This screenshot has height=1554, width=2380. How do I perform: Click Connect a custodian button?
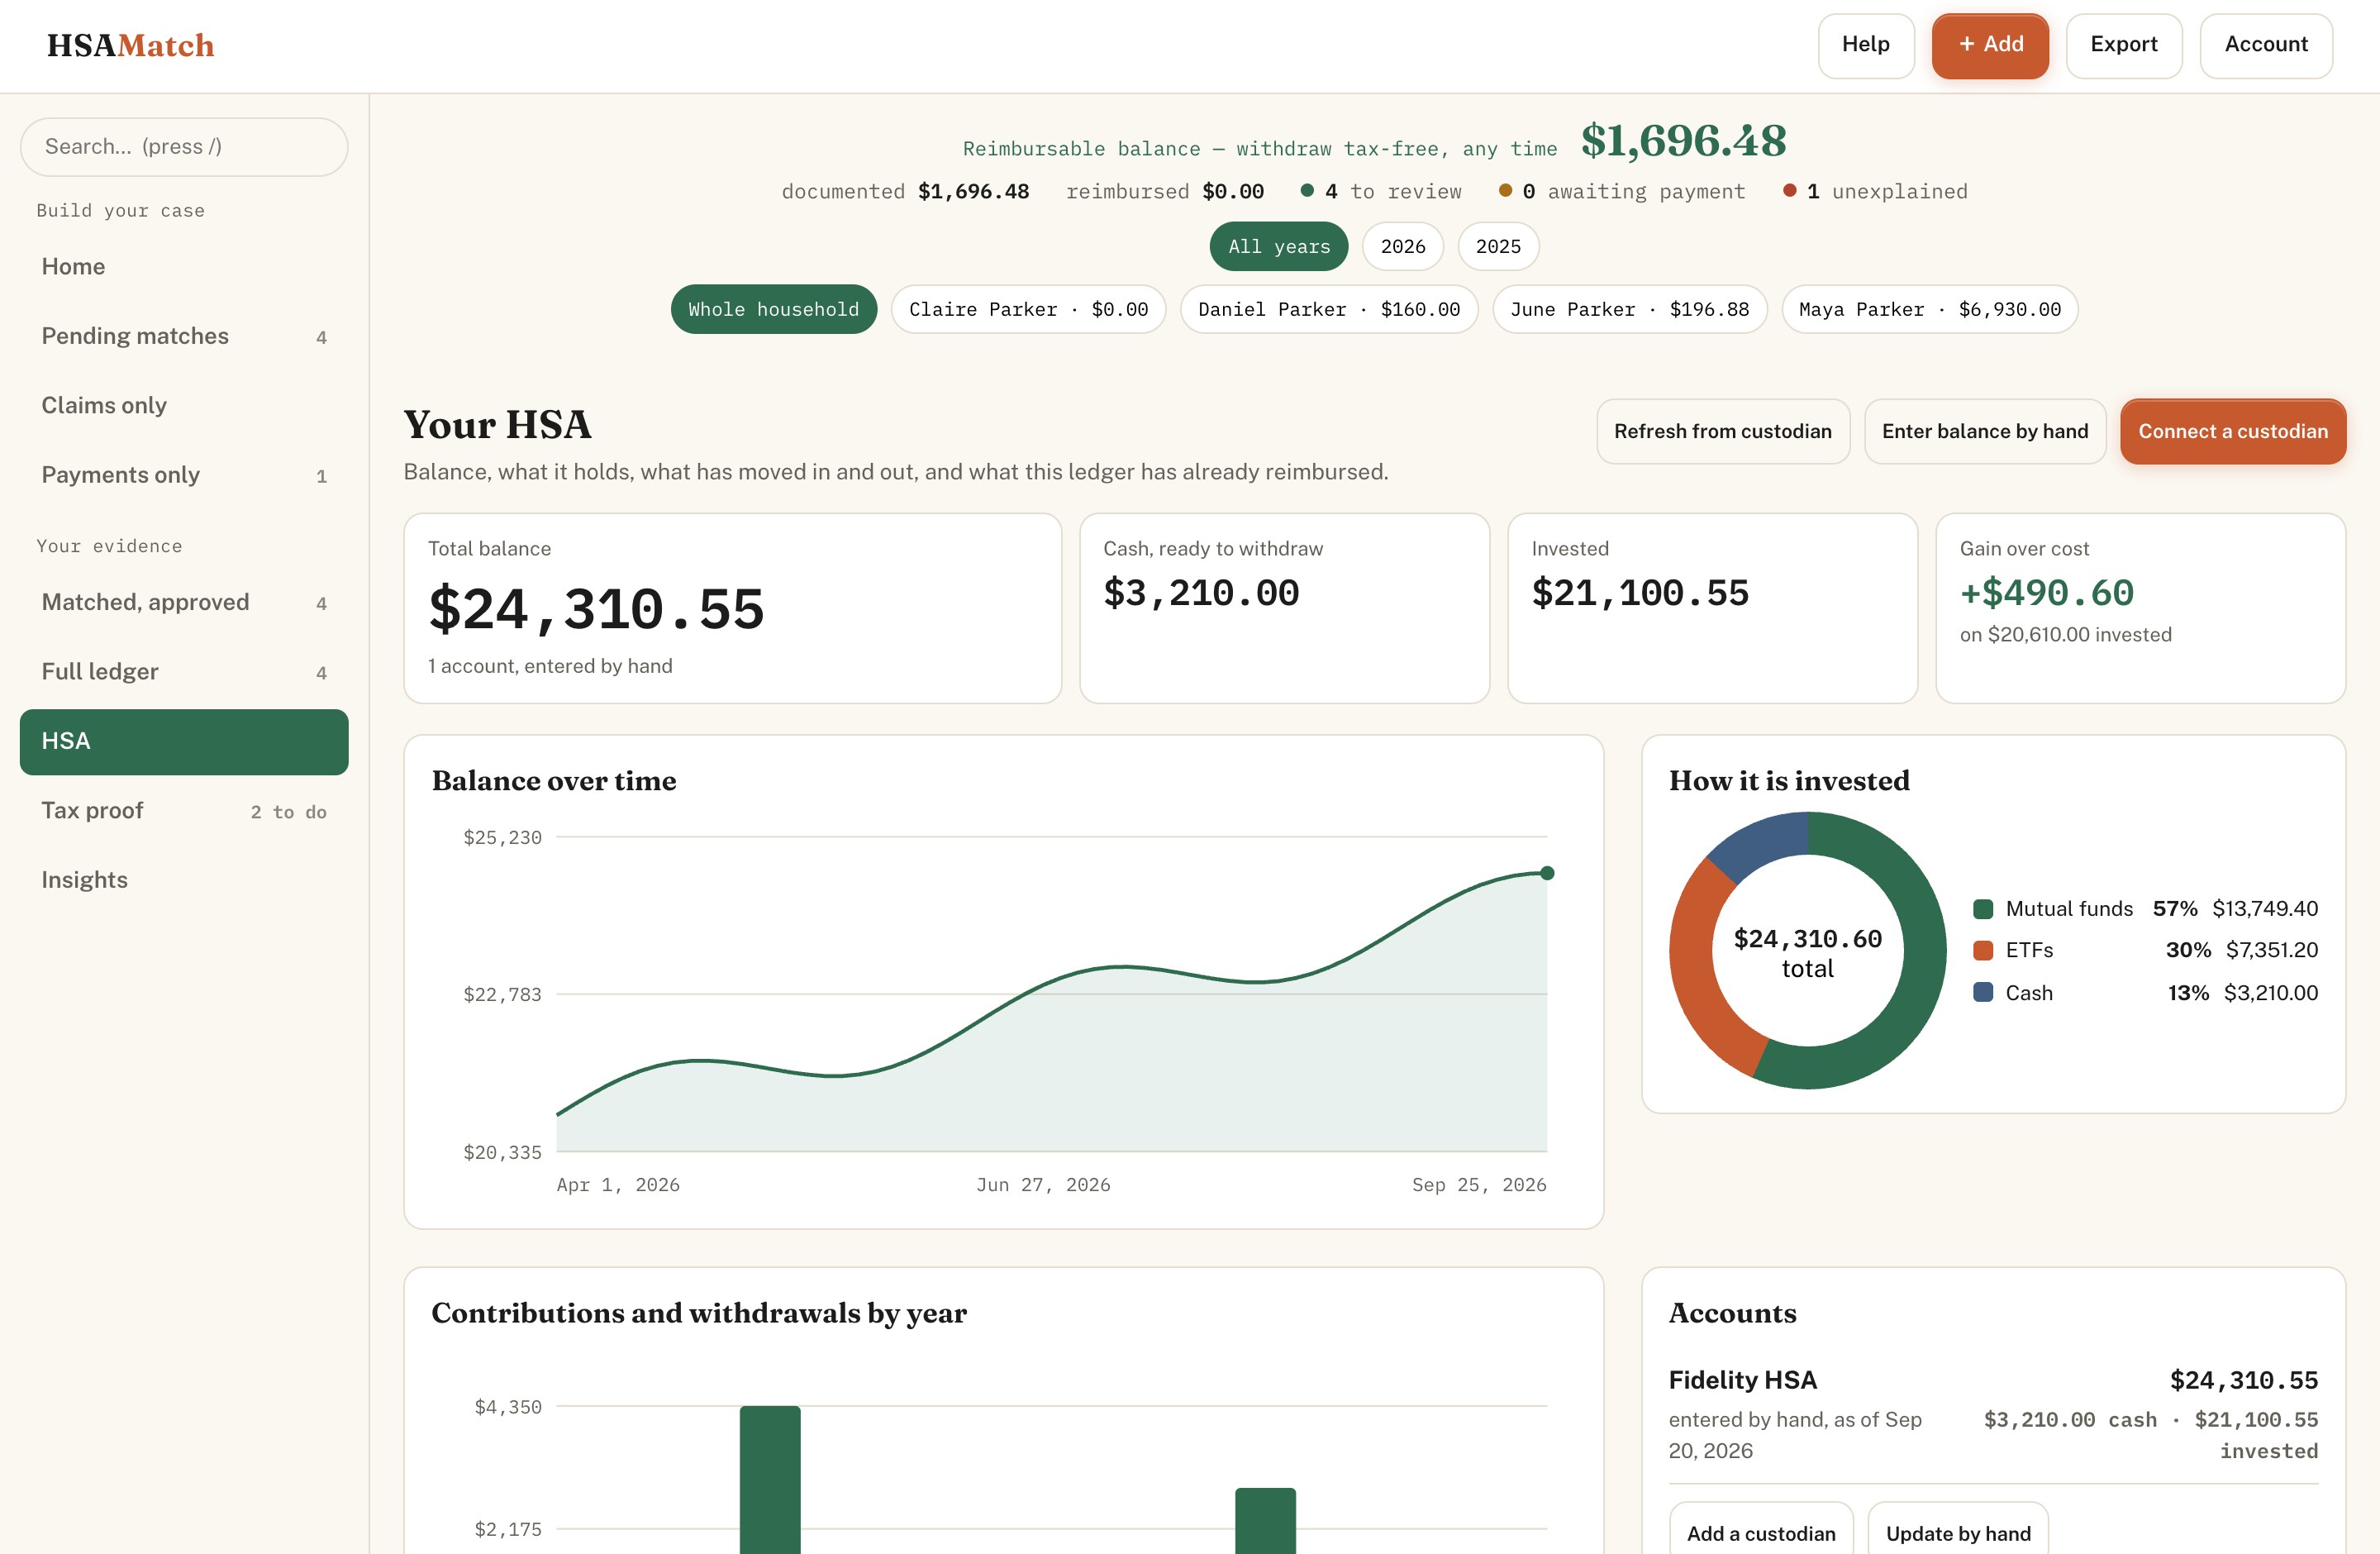2232,431
